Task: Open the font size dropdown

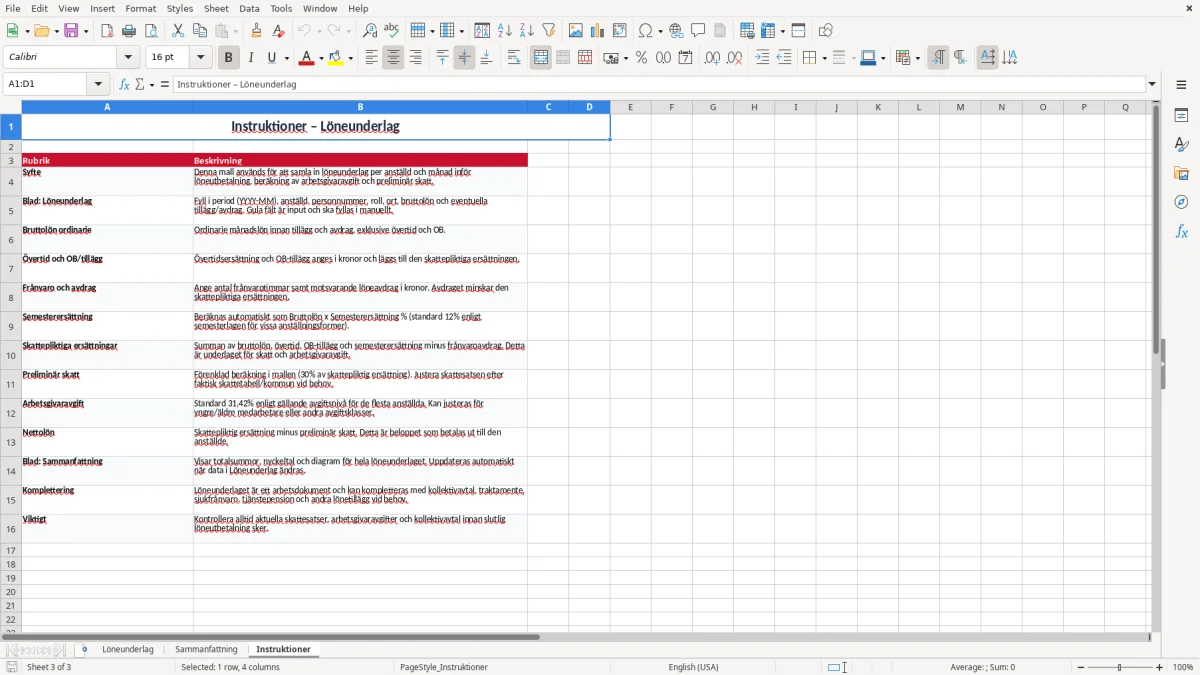Action: click(201, 58)
